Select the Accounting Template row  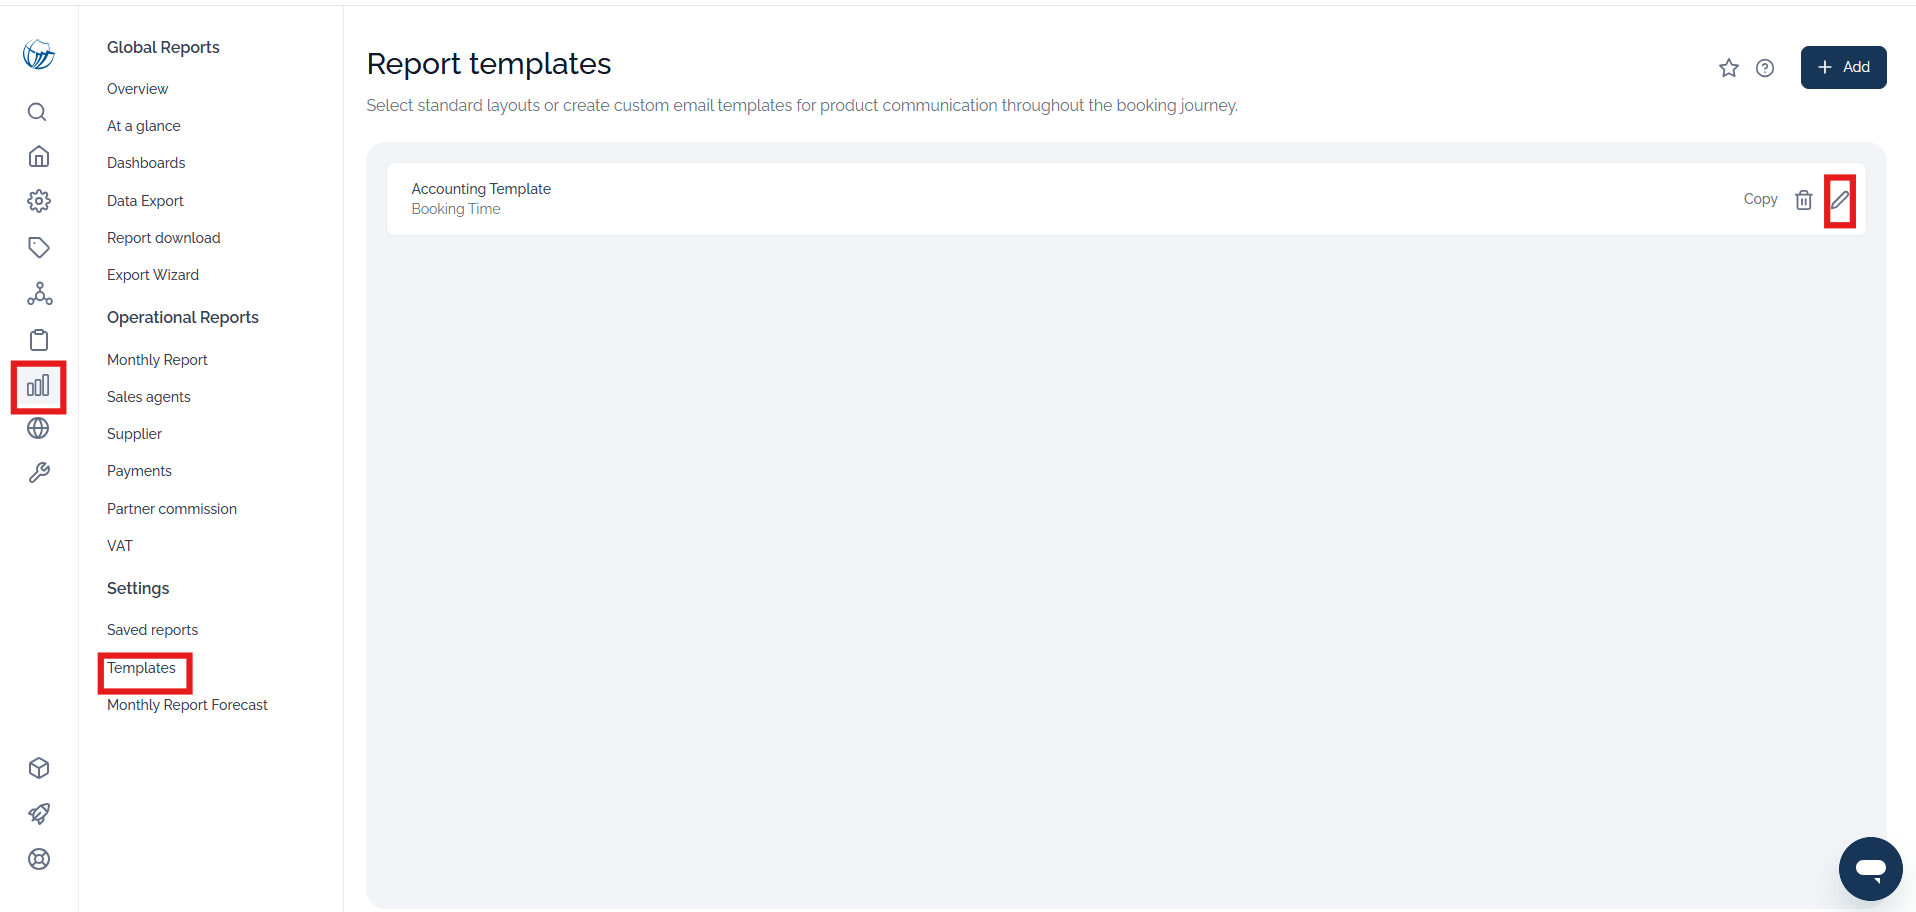1125,199
